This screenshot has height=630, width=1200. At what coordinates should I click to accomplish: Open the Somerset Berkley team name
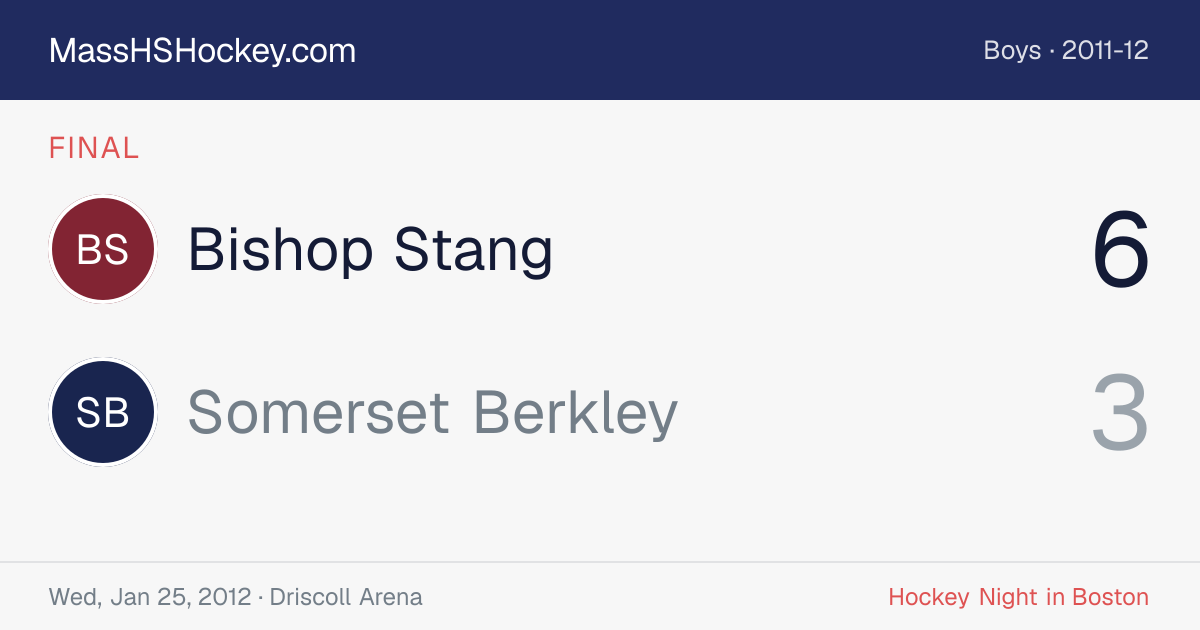point(433,412)
